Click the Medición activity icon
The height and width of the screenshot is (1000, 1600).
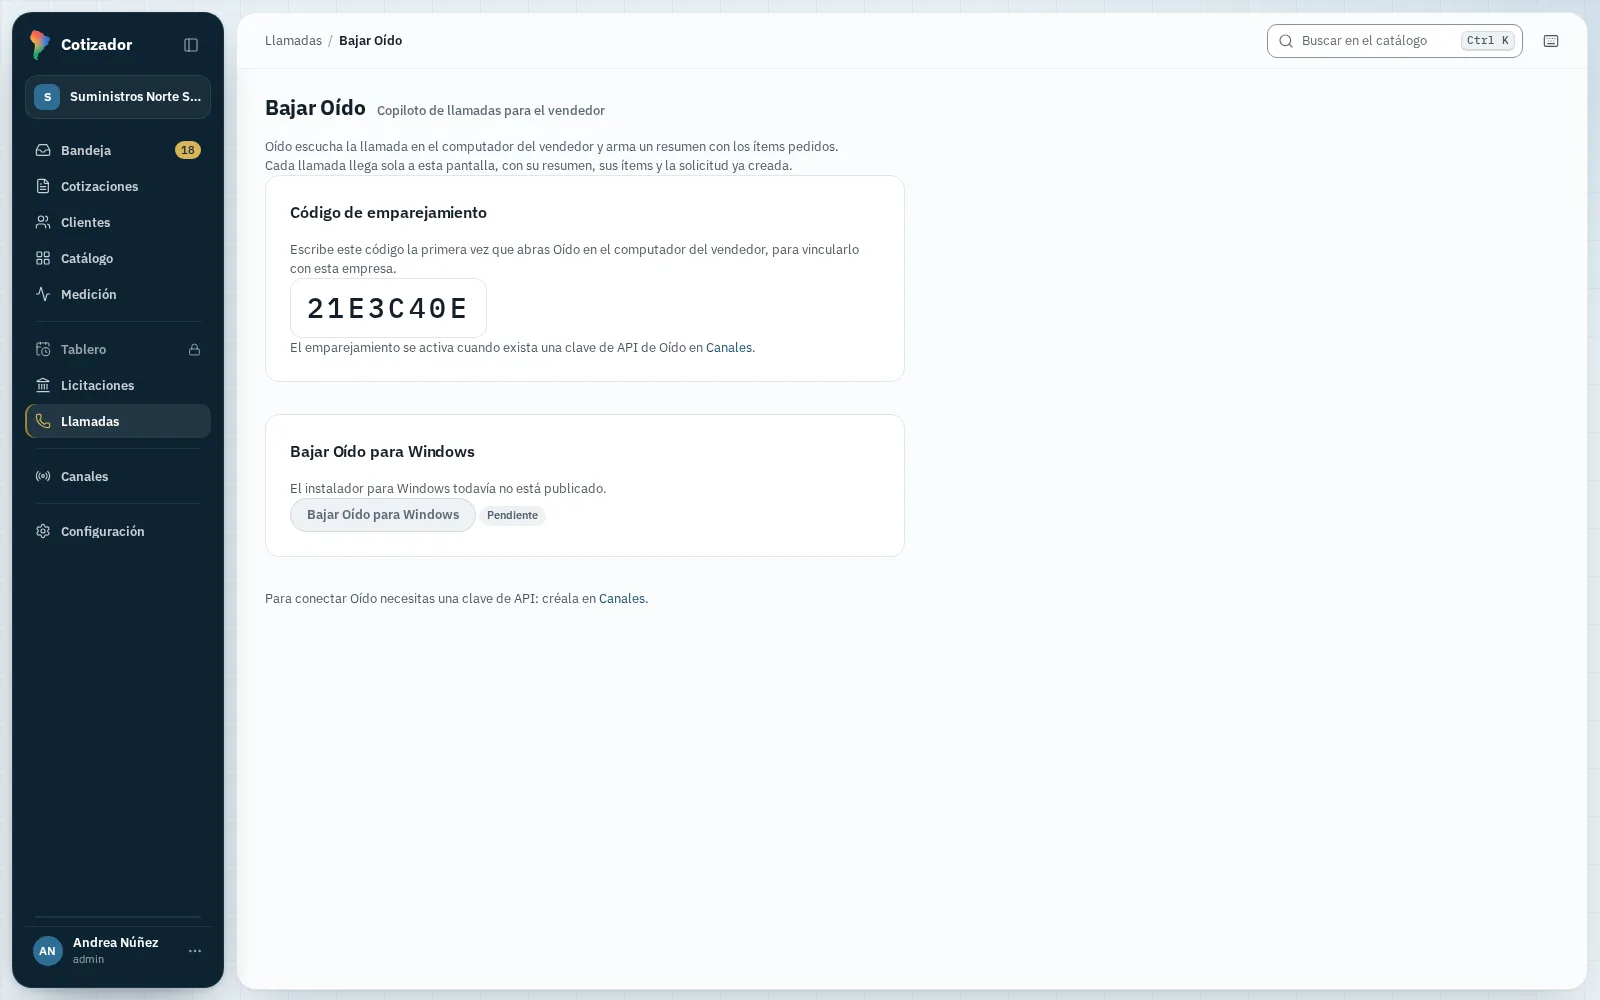(x=43, y=294)
